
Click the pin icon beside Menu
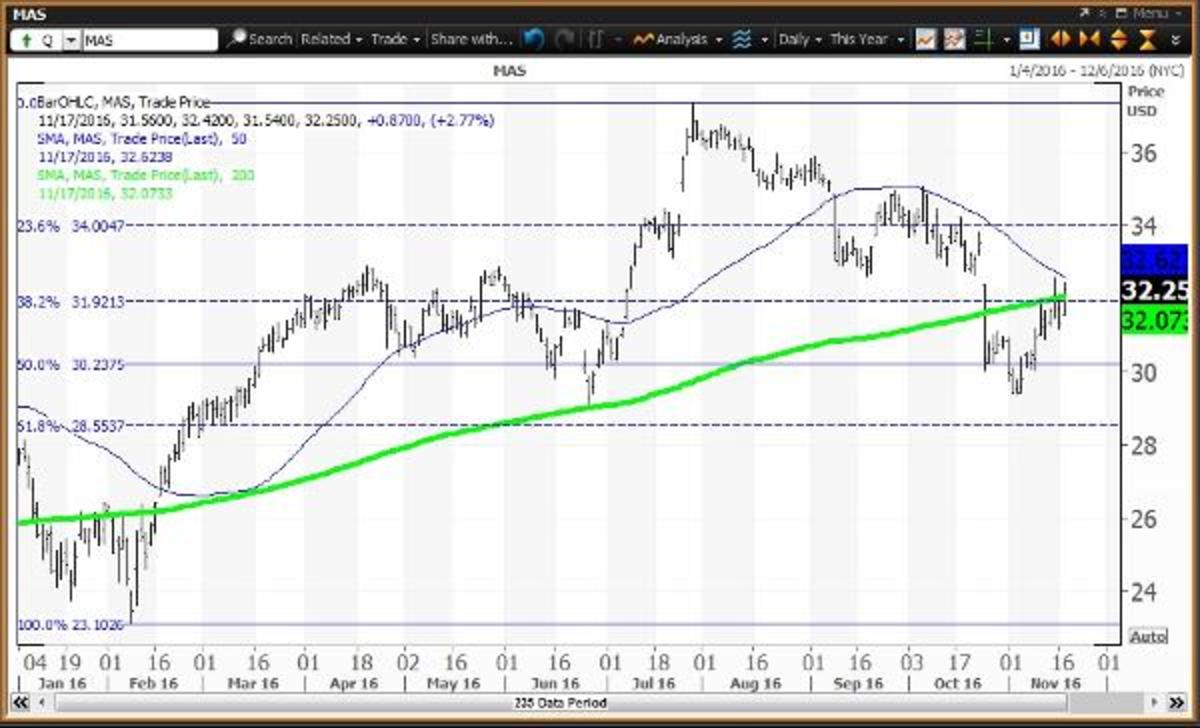(1103, 12)
